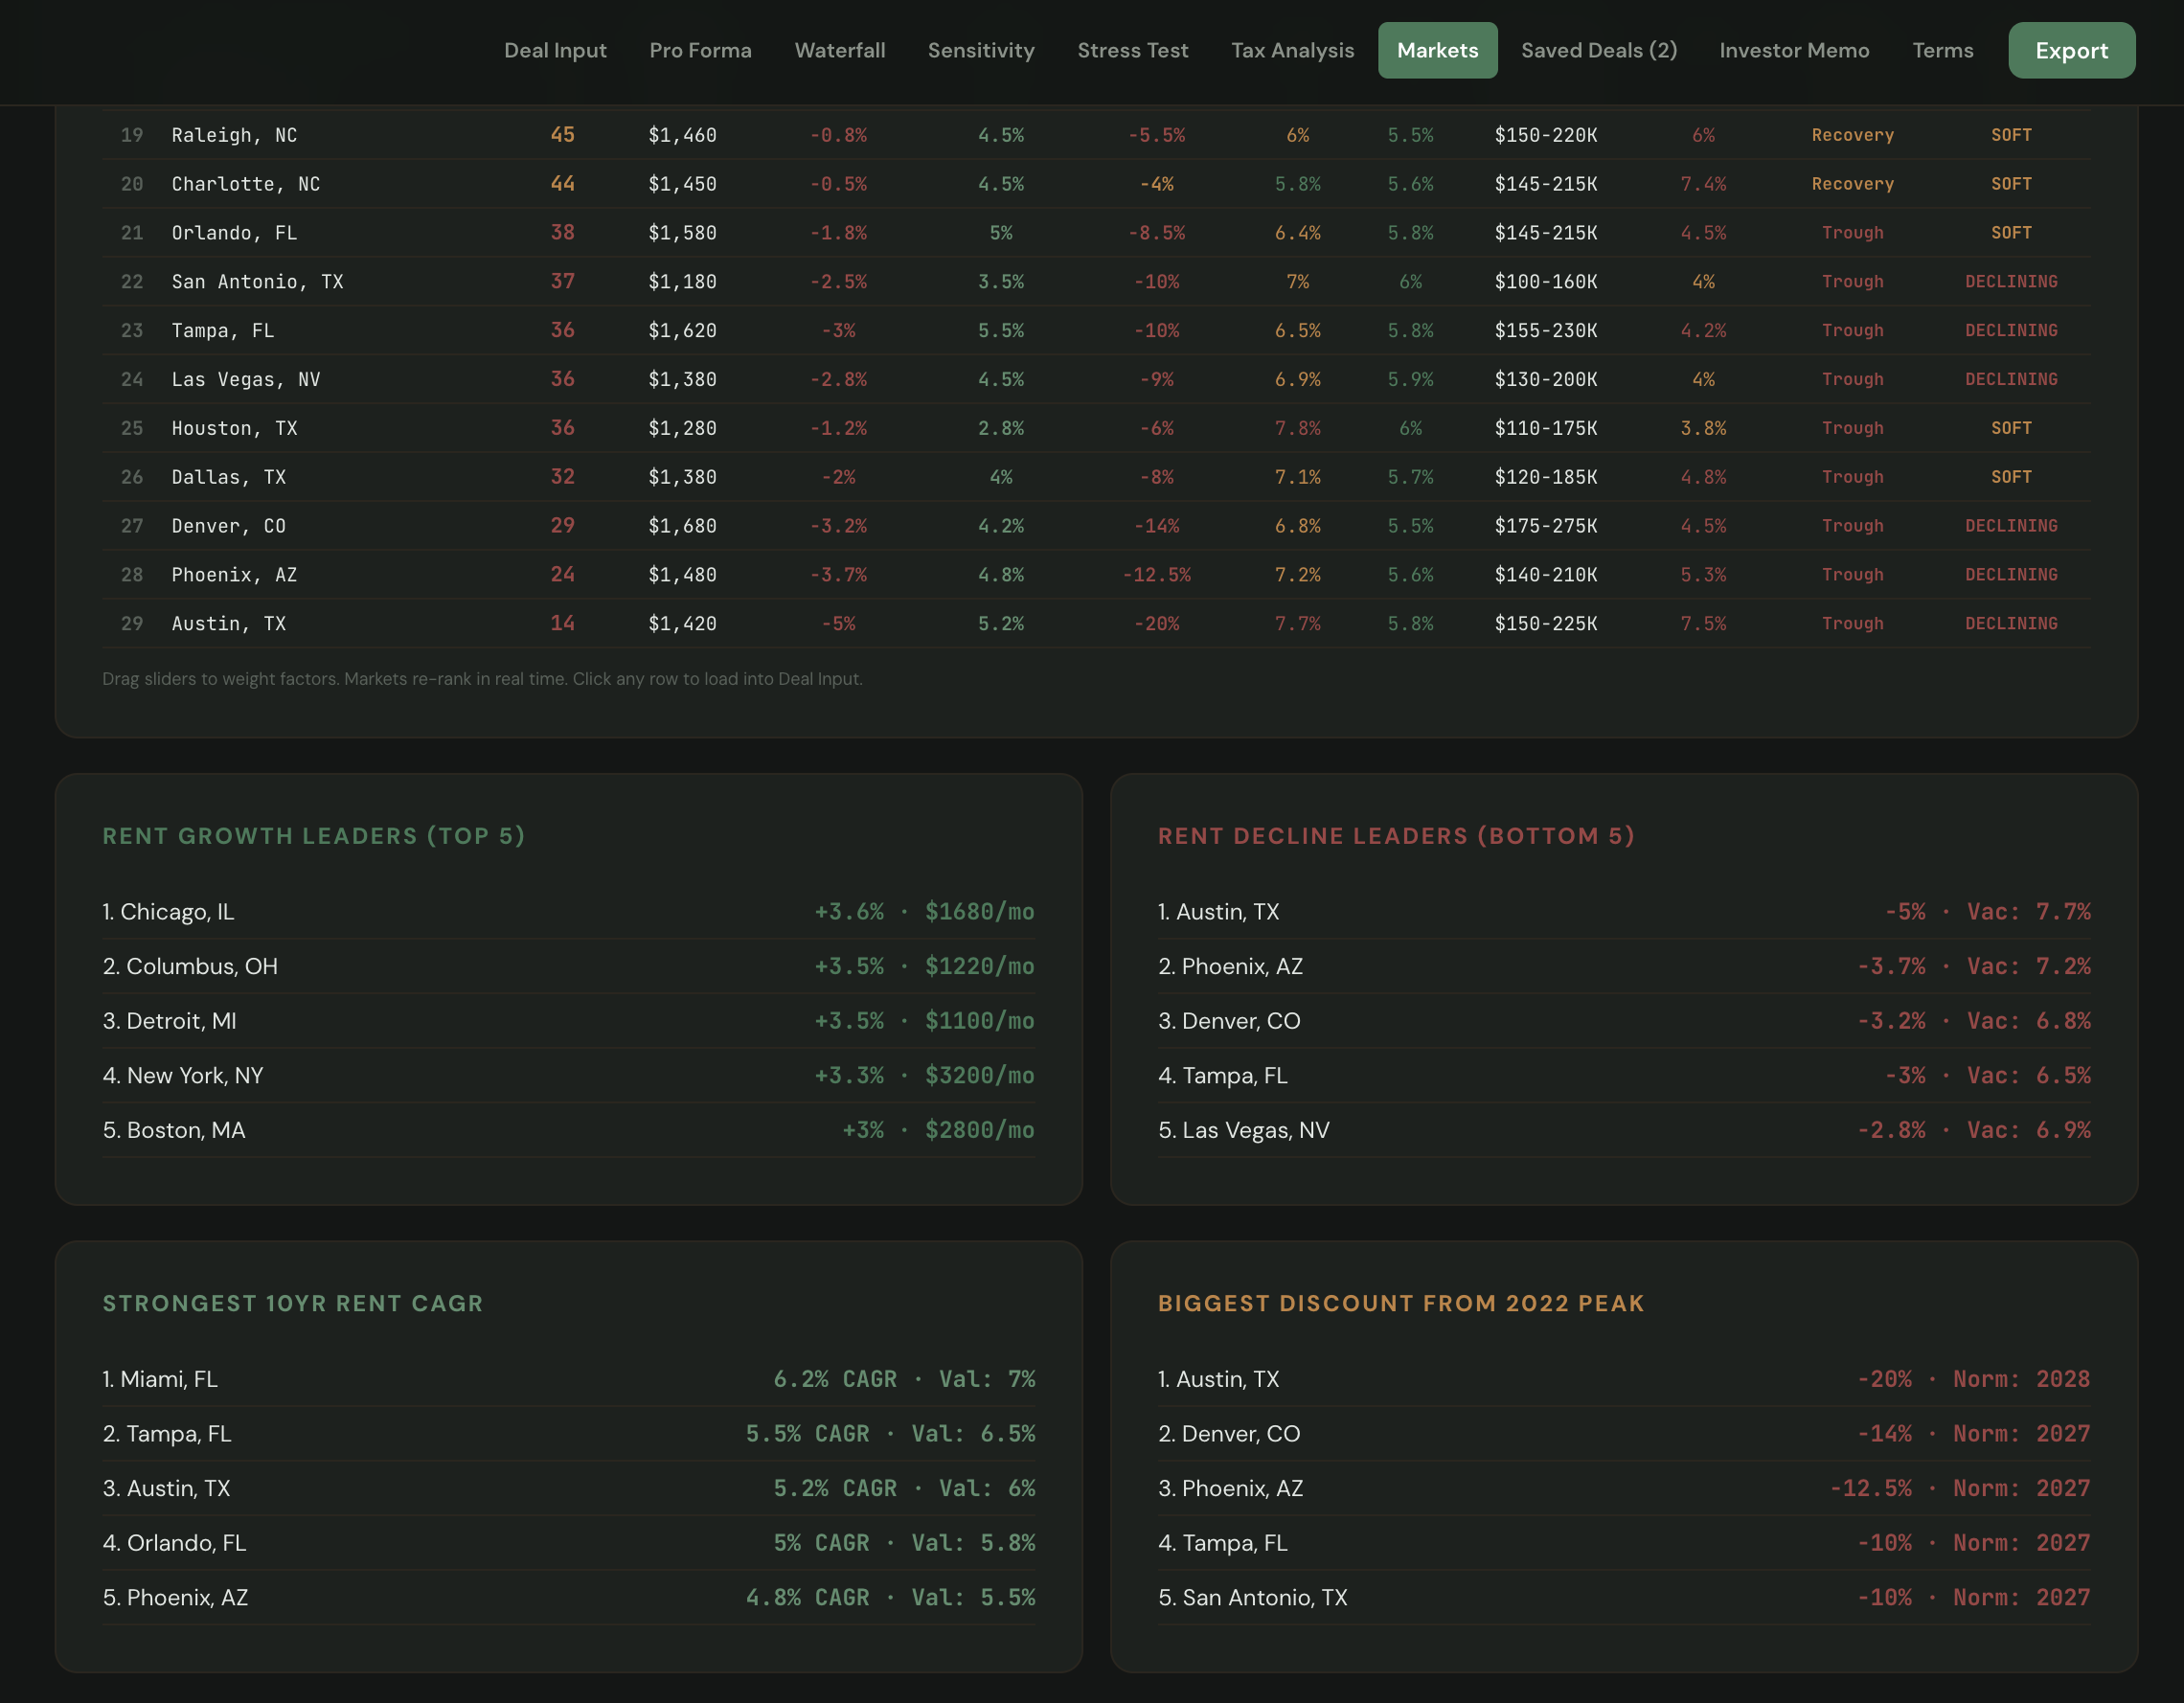The width and height of the screenshot is (2184, 1703).
Task: Load Tampa, FL table row
Action: [x=1096, y=331]
